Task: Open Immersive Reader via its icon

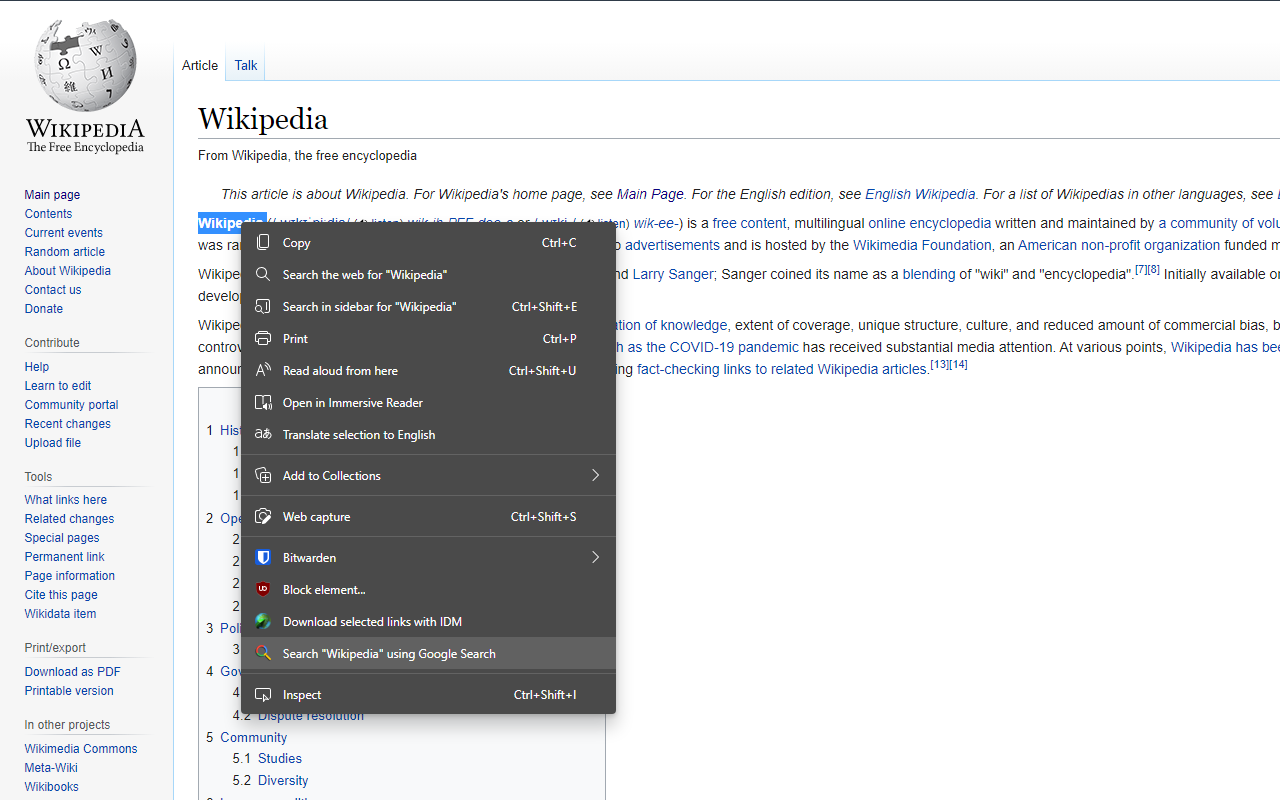Action: click(262, 402)
